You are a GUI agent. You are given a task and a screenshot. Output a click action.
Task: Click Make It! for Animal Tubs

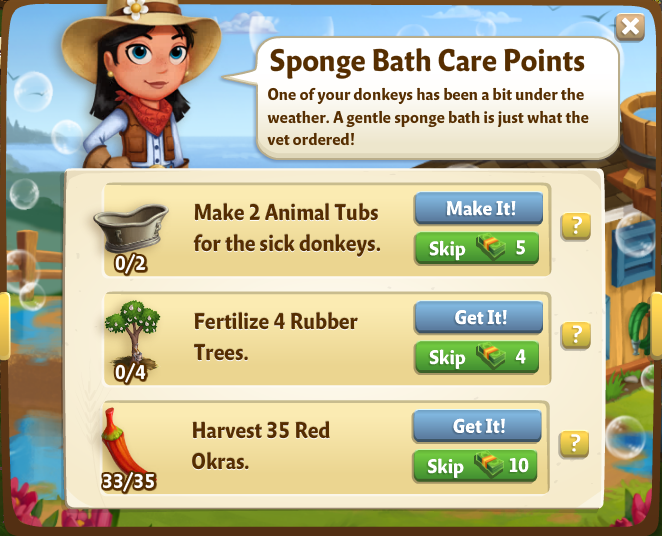(479, 208)
